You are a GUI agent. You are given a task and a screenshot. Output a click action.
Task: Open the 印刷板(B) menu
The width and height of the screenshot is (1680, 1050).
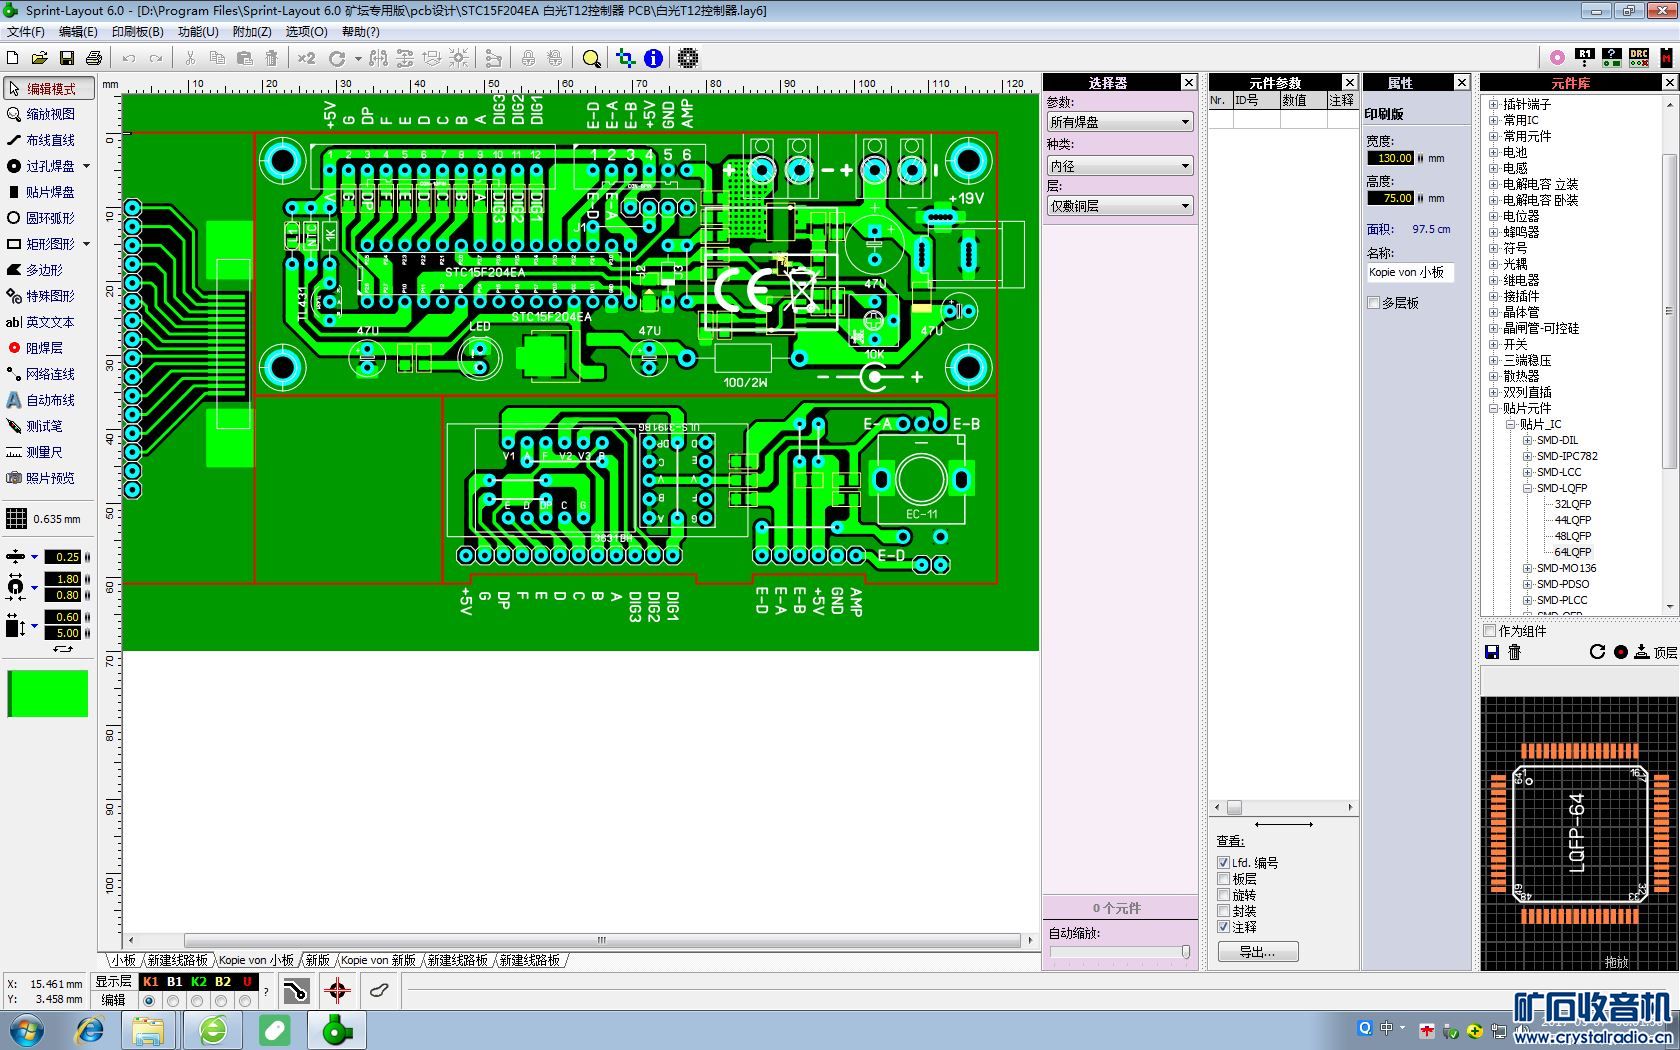pos(138,32)
